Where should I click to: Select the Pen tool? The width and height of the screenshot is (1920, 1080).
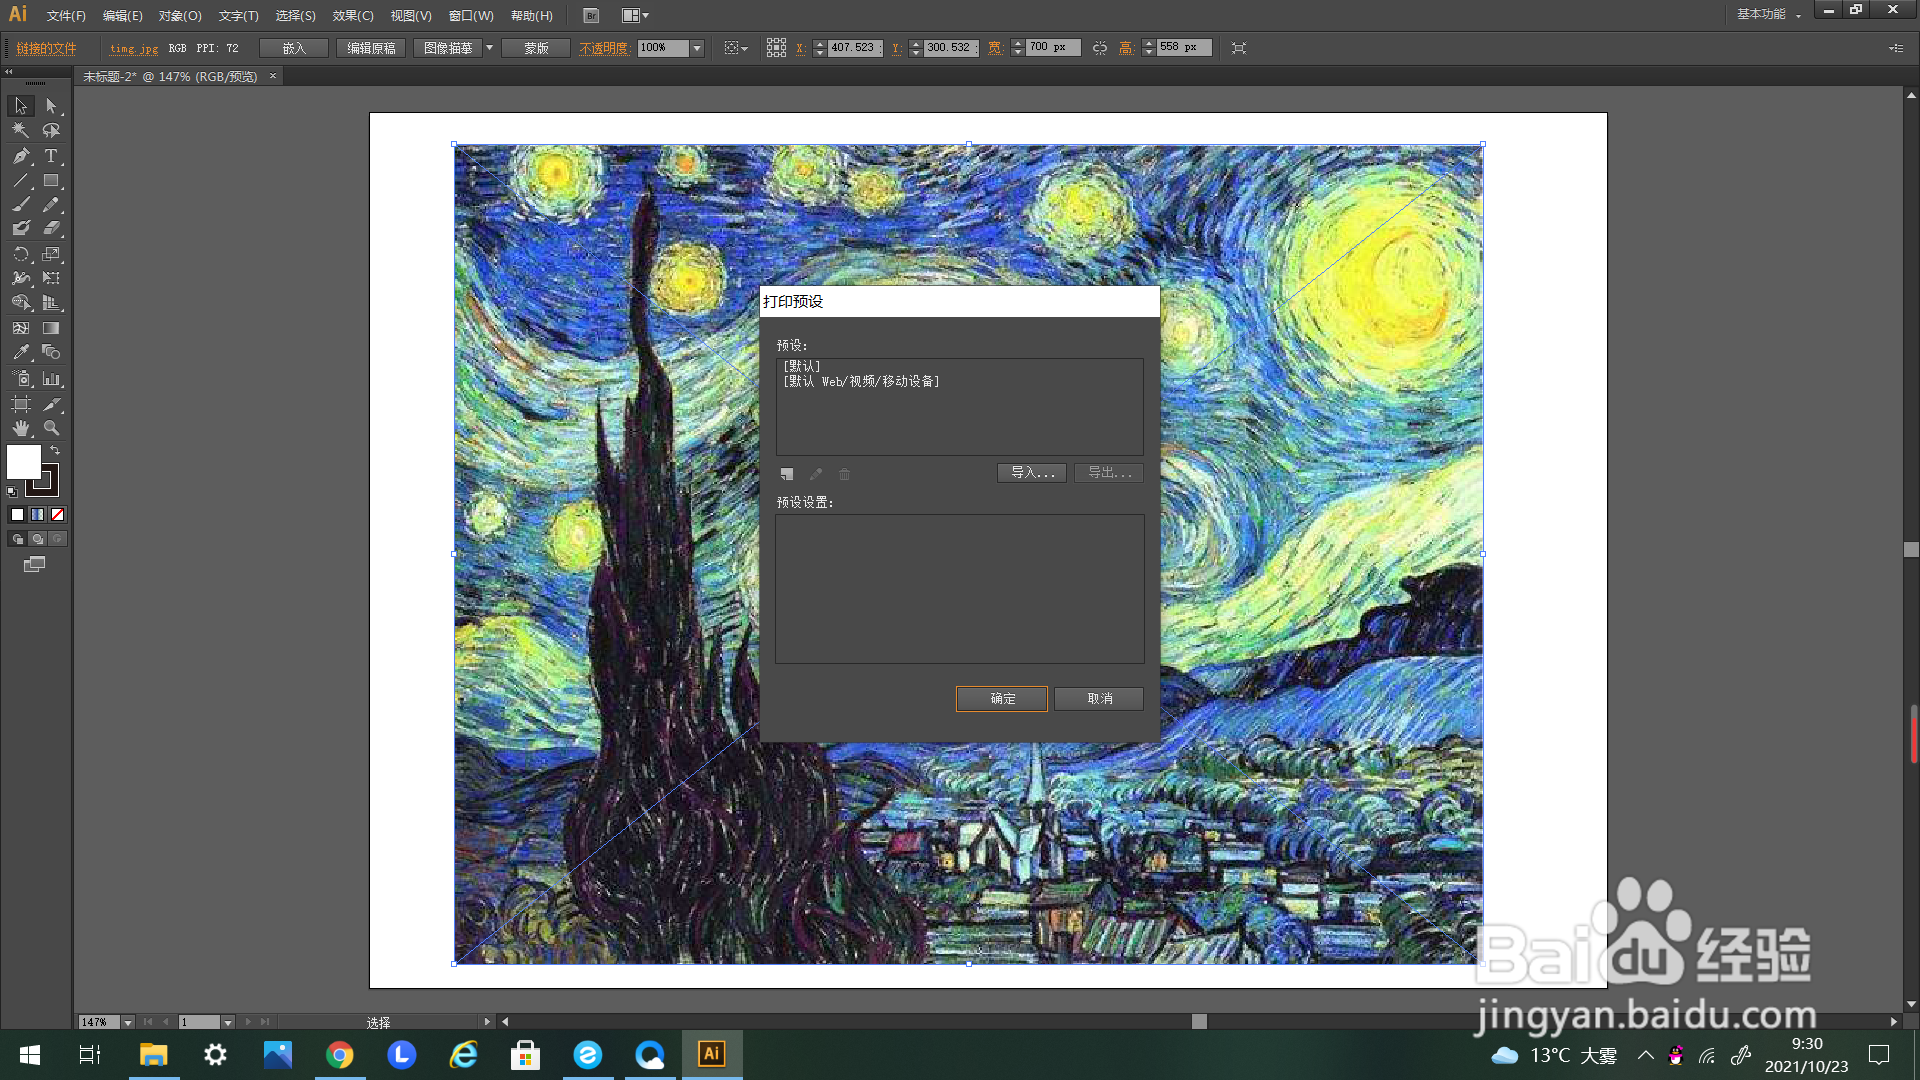(21, 156)
